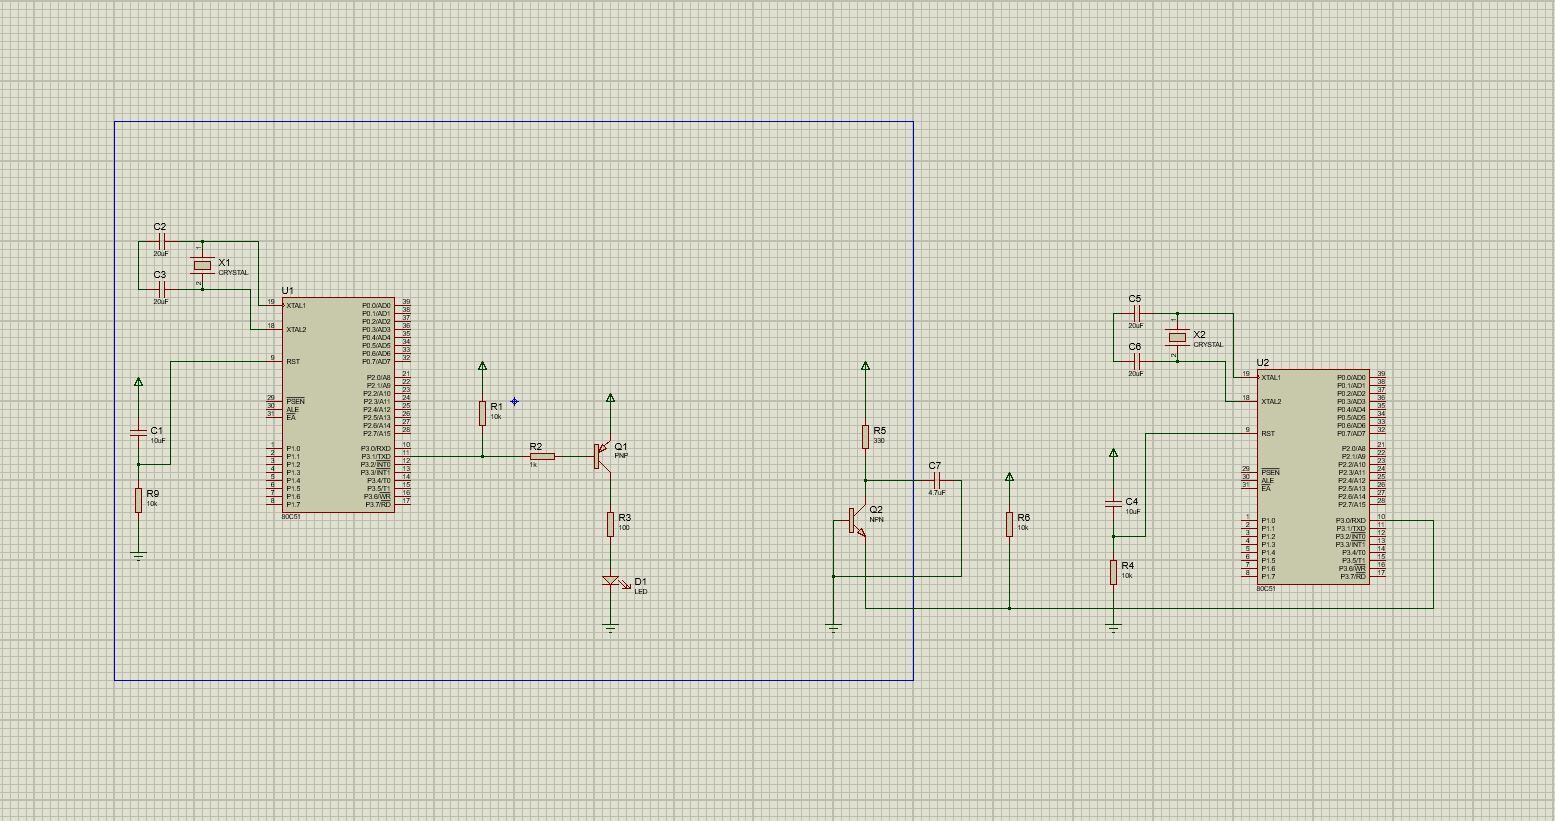
Task: Select the U2 80C51 microcontroller body
Action: point(1313,477)
